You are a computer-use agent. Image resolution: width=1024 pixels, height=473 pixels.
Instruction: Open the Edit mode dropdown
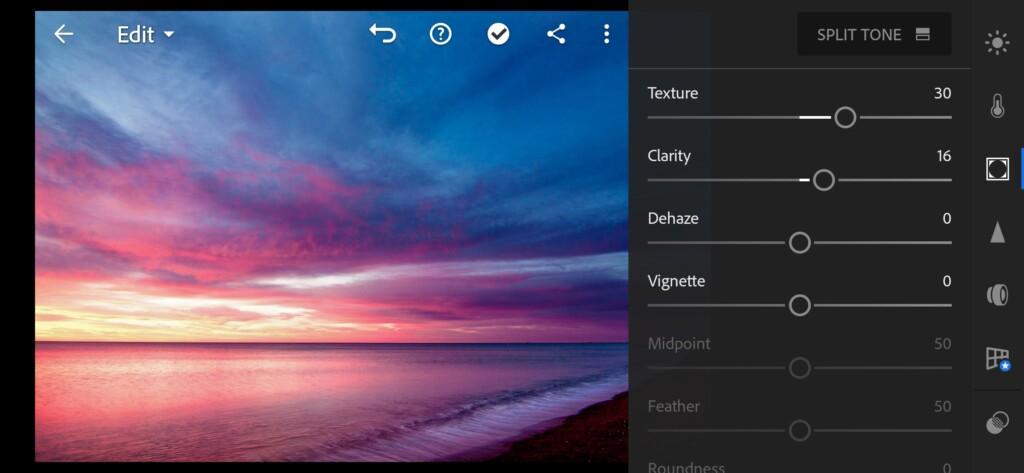pyautogui.click(x=145, y=34)
